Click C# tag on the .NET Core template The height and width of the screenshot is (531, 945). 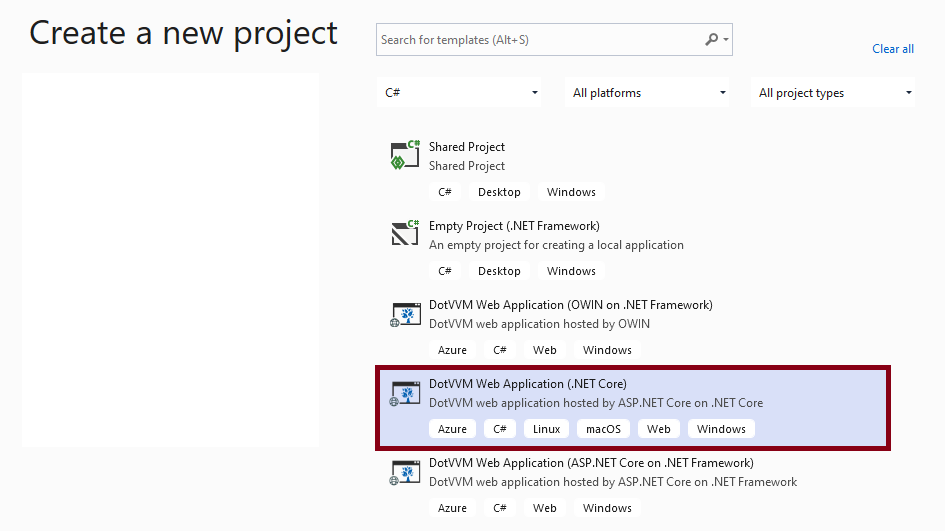coord(500,429)
